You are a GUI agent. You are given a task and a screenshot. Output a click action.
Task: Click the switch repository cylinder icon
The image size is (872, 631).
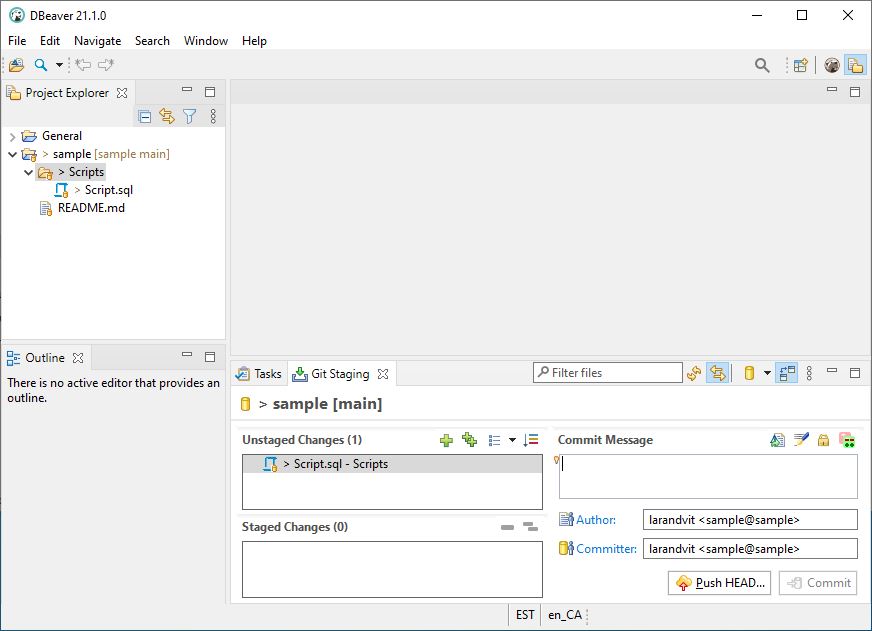(x=749, y=373)
